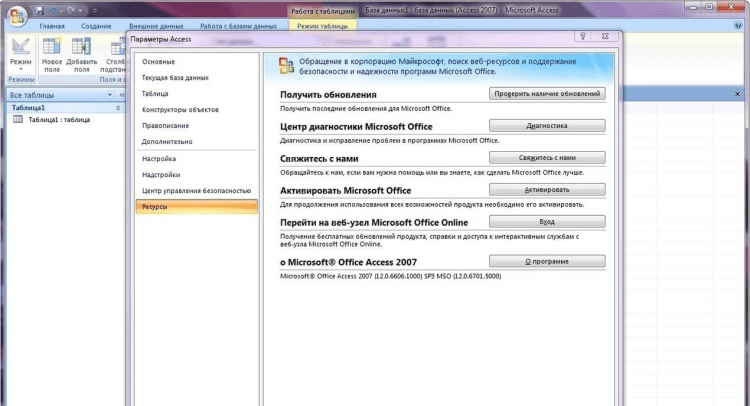750x406 pixels.
Task: Open the quick access toolbar customize arrow
Action: [95, 10]
